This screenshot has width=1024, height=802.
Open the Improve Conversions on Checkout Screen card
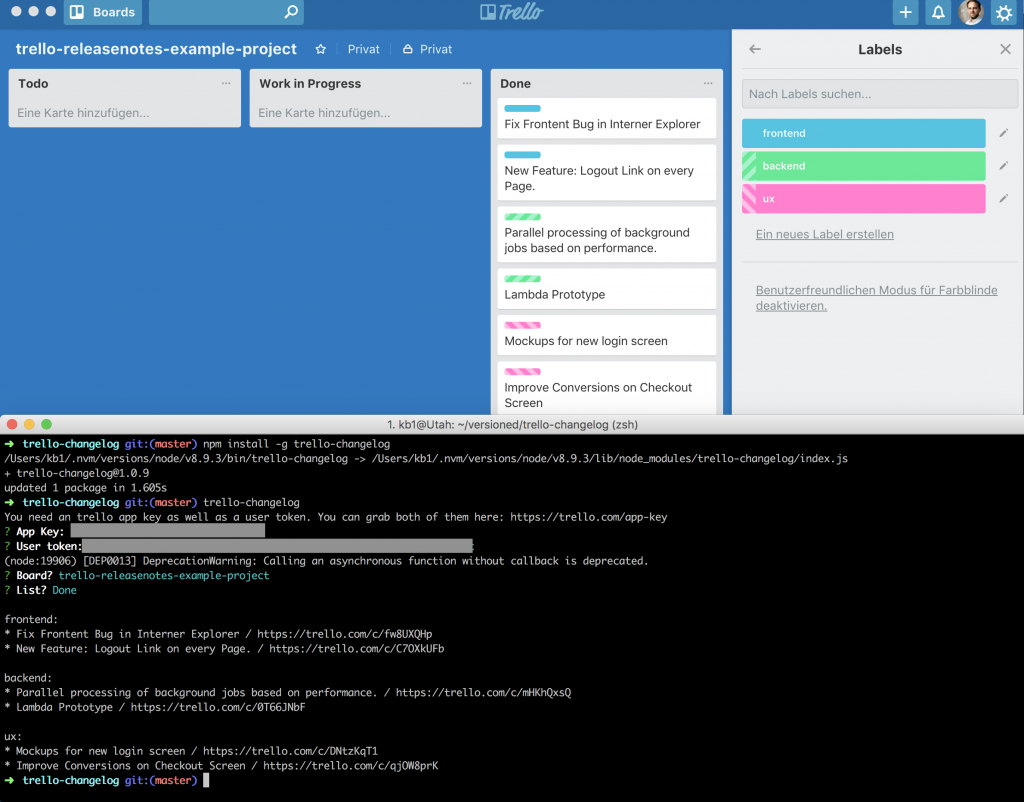[x=606, y=388]
